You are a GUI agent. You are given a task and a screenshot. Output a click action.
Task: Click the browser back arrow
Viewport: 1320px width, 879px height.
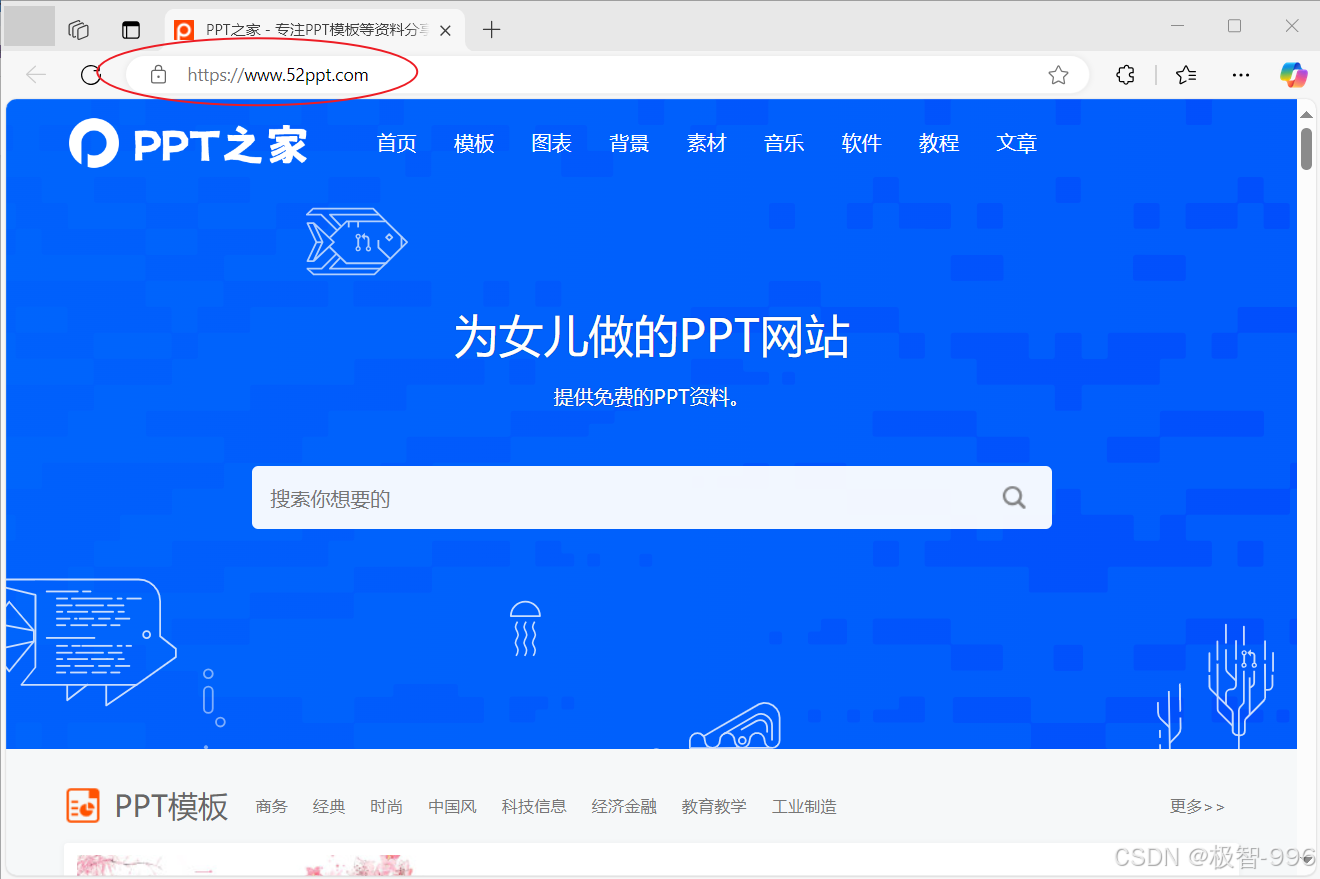click(36, 75)
